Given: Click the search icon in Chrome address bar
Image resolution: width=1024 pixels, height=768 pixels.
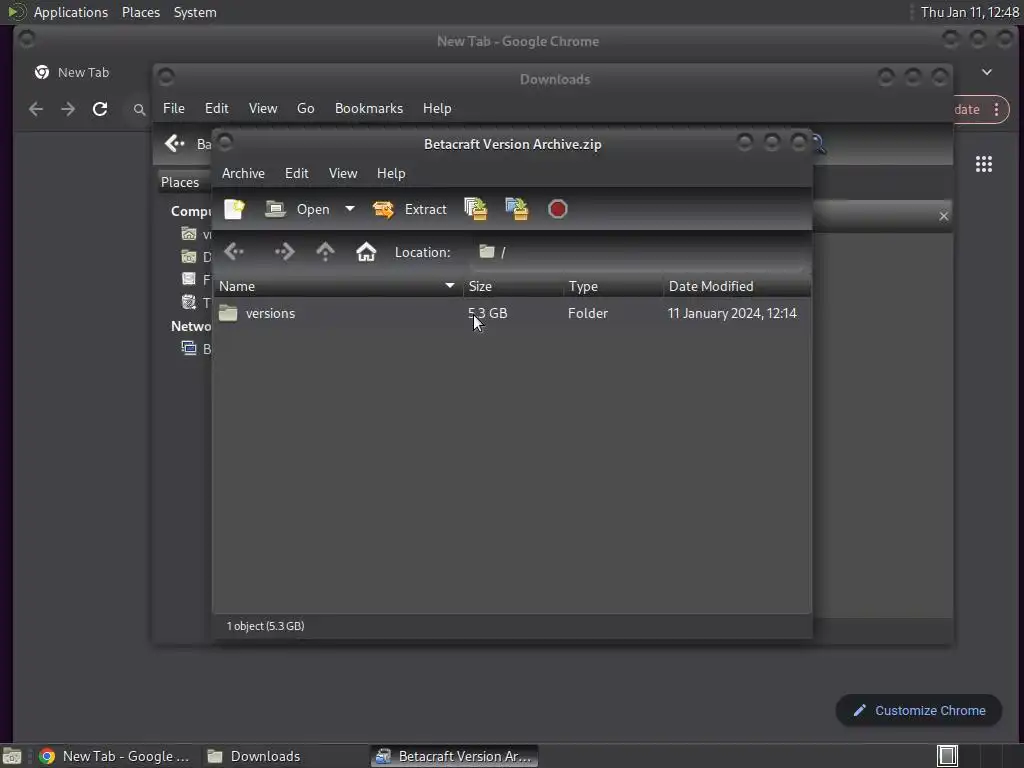Looking at the screenshot, I should [139, 110].
